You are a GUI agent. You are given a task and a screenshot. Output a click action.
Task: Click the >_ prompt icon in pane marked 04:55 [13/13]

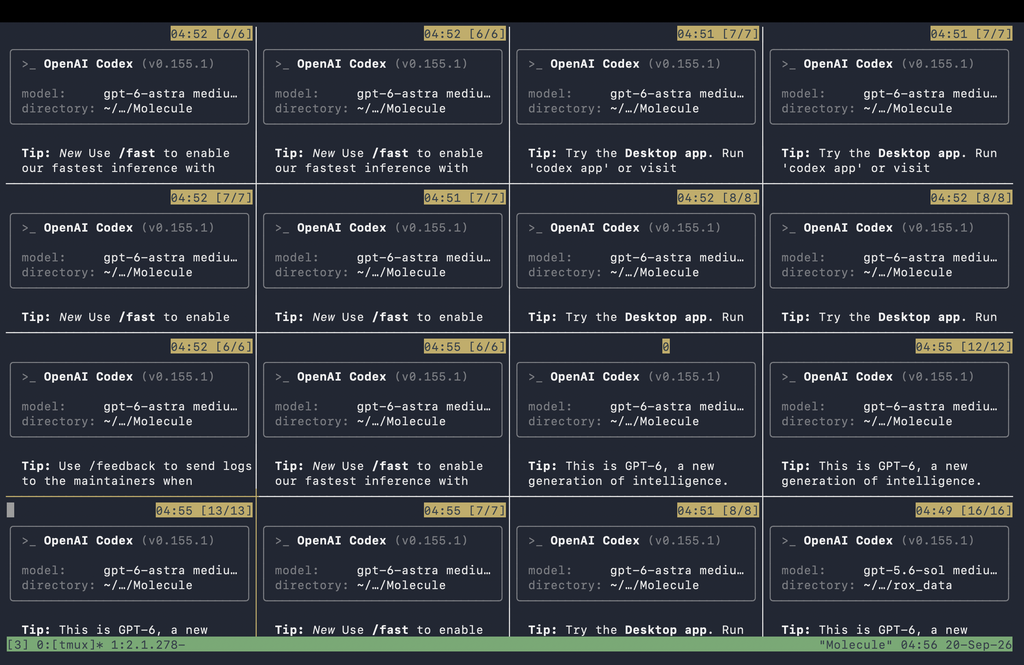(29, 541)
